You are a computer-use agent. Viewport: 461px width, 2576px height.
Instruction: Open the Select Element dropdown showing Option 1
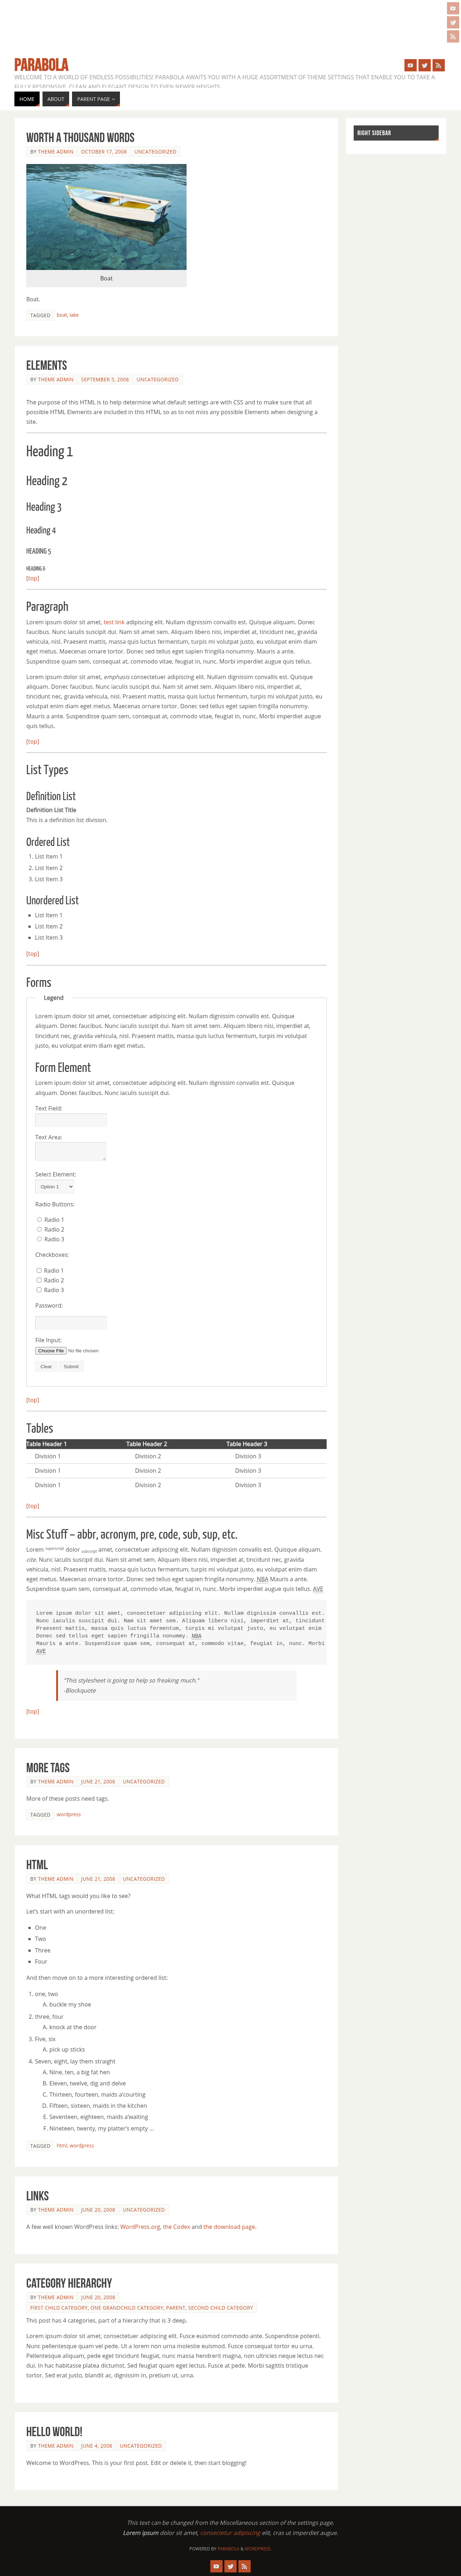click(55, 1187)
